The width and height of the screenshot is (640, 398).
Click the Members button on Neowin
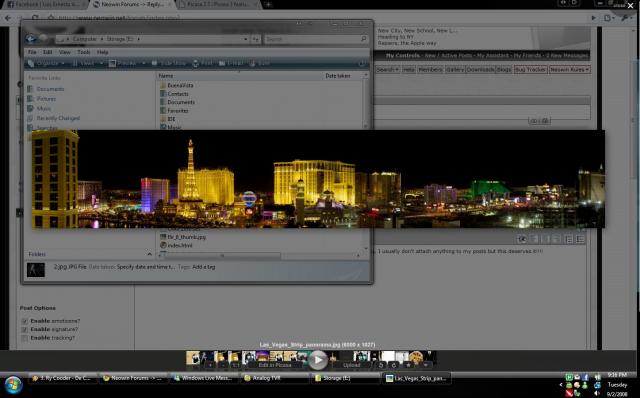pyautogui.click(x=430, y=69)
